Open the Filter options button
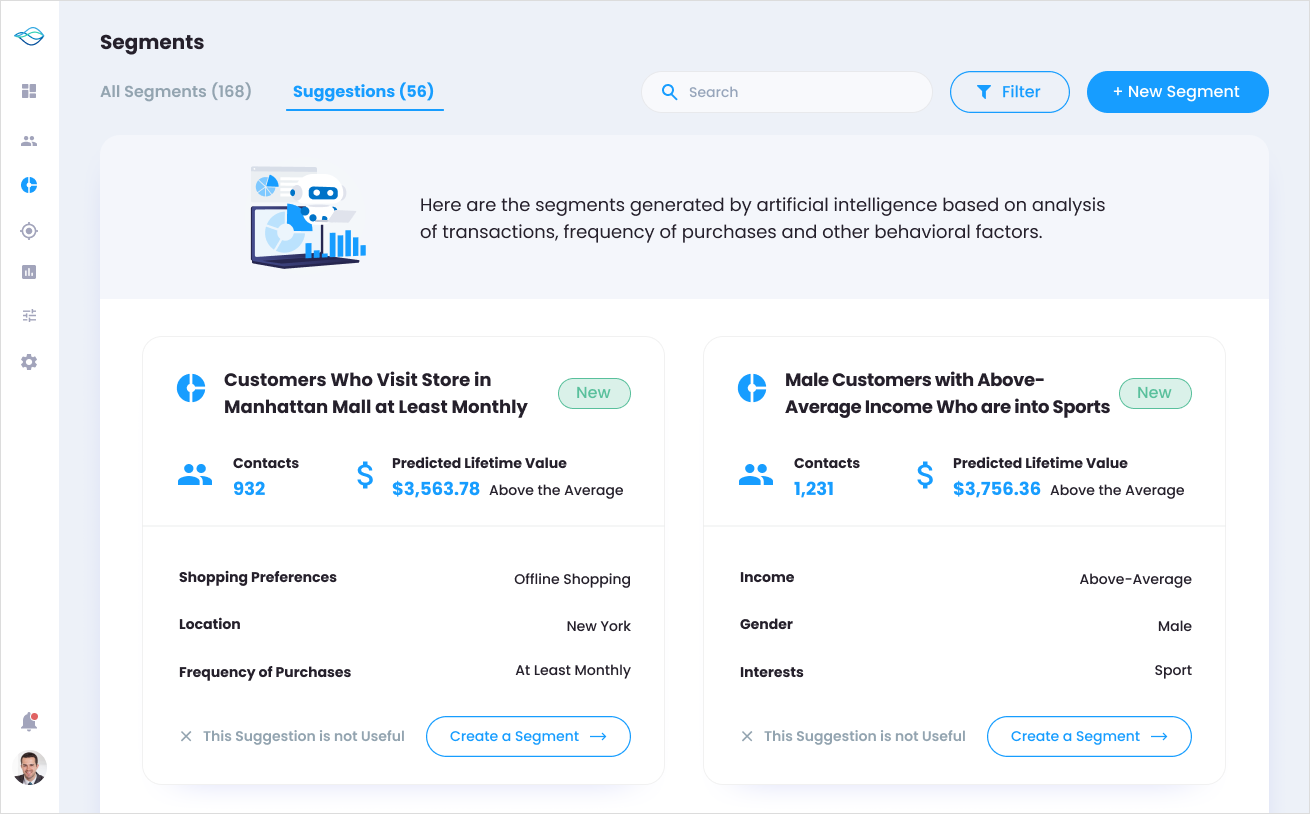1310x814 pixels. [x=1009, y=92]
